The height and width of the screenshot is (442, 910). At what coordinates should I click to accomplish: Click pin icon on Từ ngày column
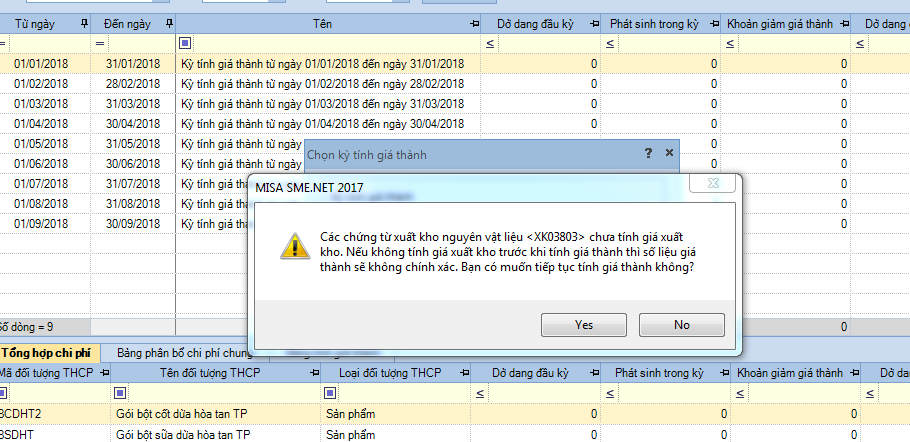point(83,22)
